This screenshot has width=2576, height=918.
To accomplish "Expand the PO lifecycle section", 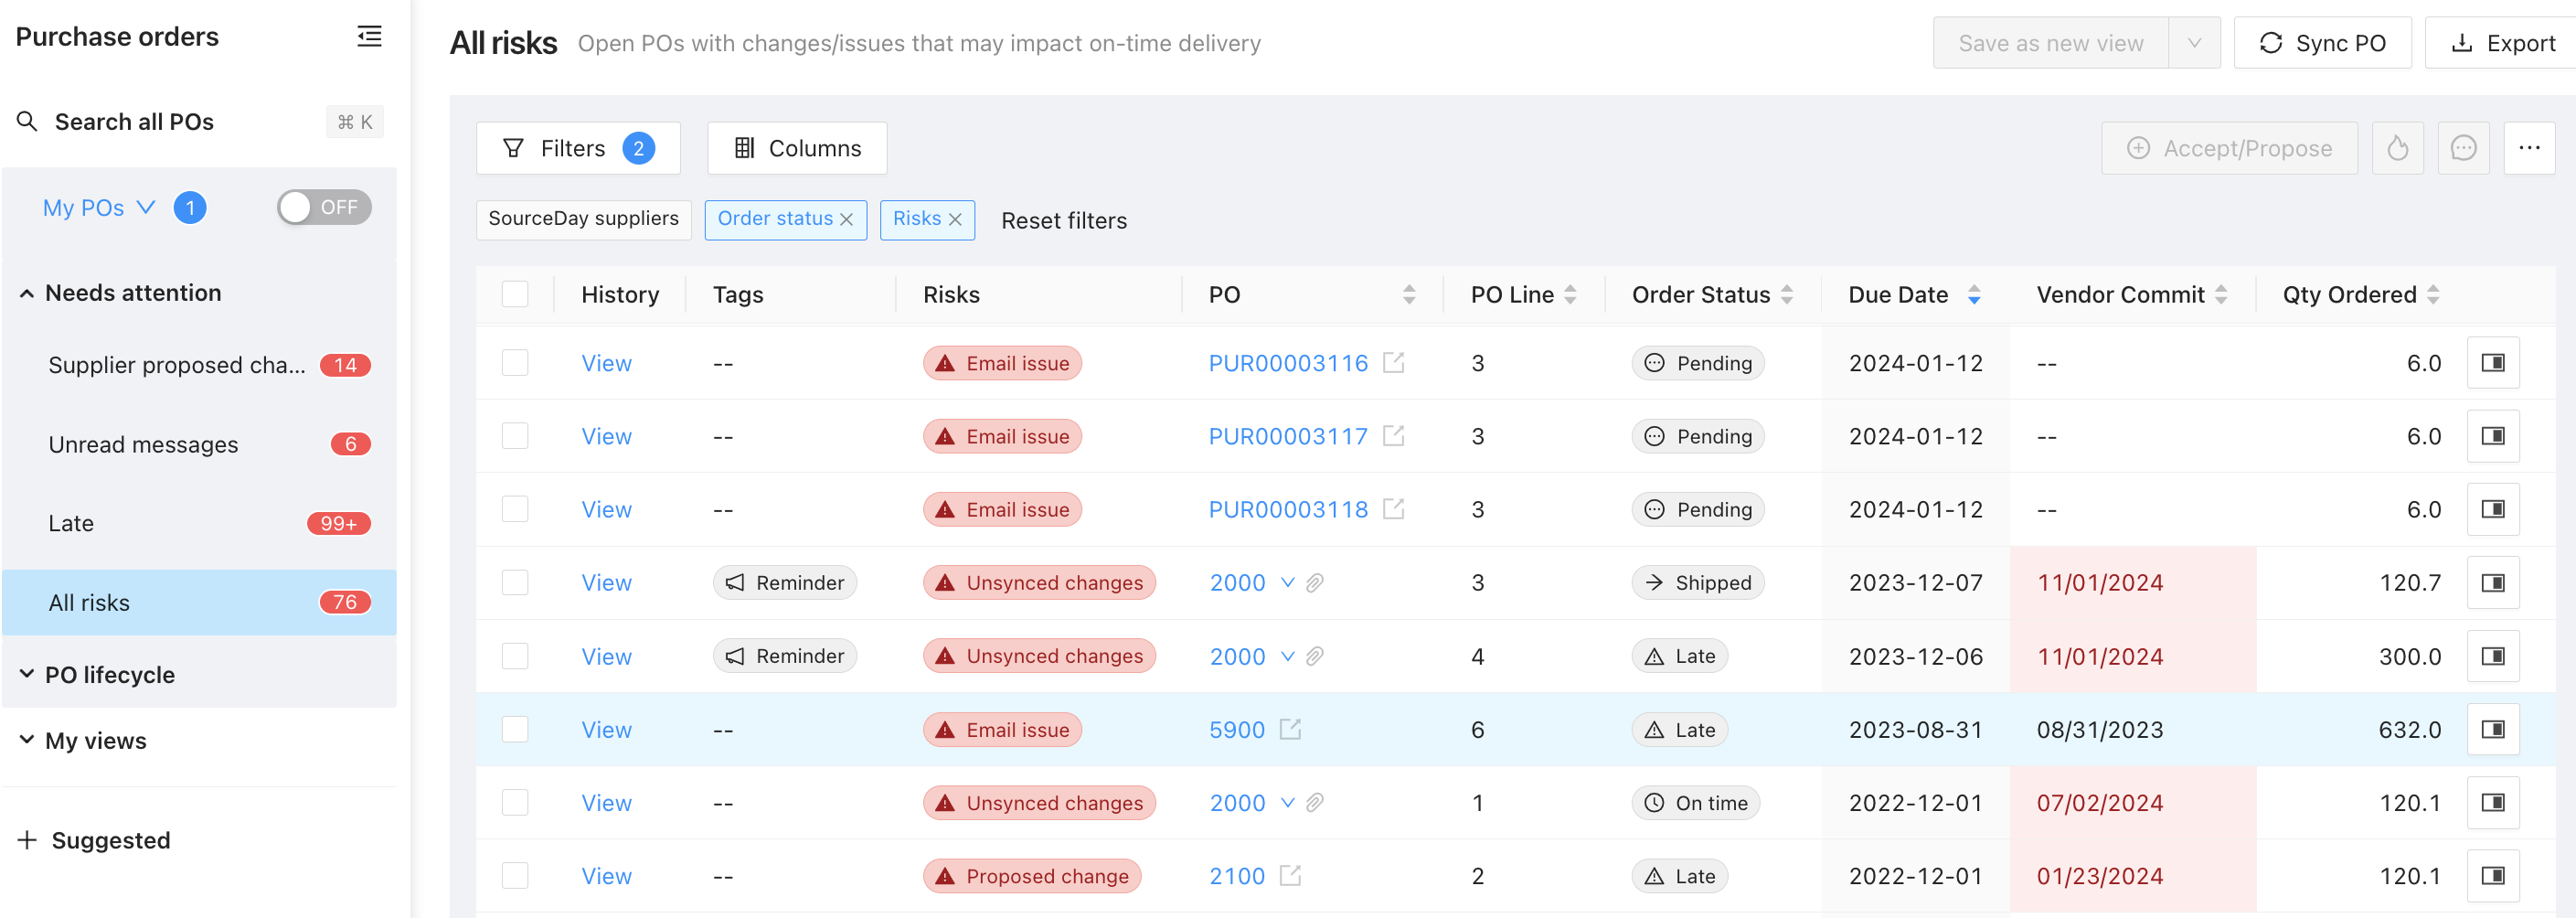I will coord(27,675).
